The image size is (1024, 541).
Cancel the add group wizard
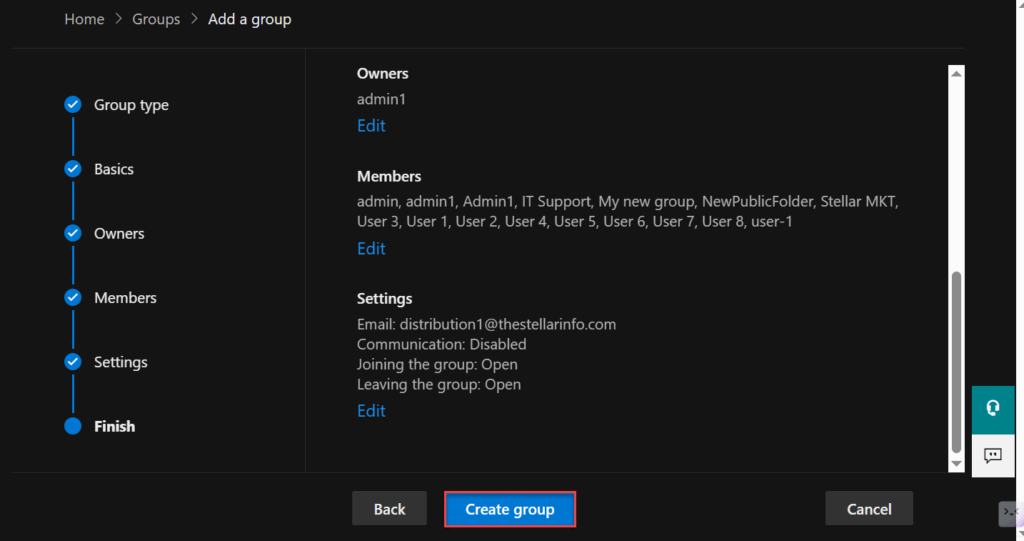pos(869,509)
